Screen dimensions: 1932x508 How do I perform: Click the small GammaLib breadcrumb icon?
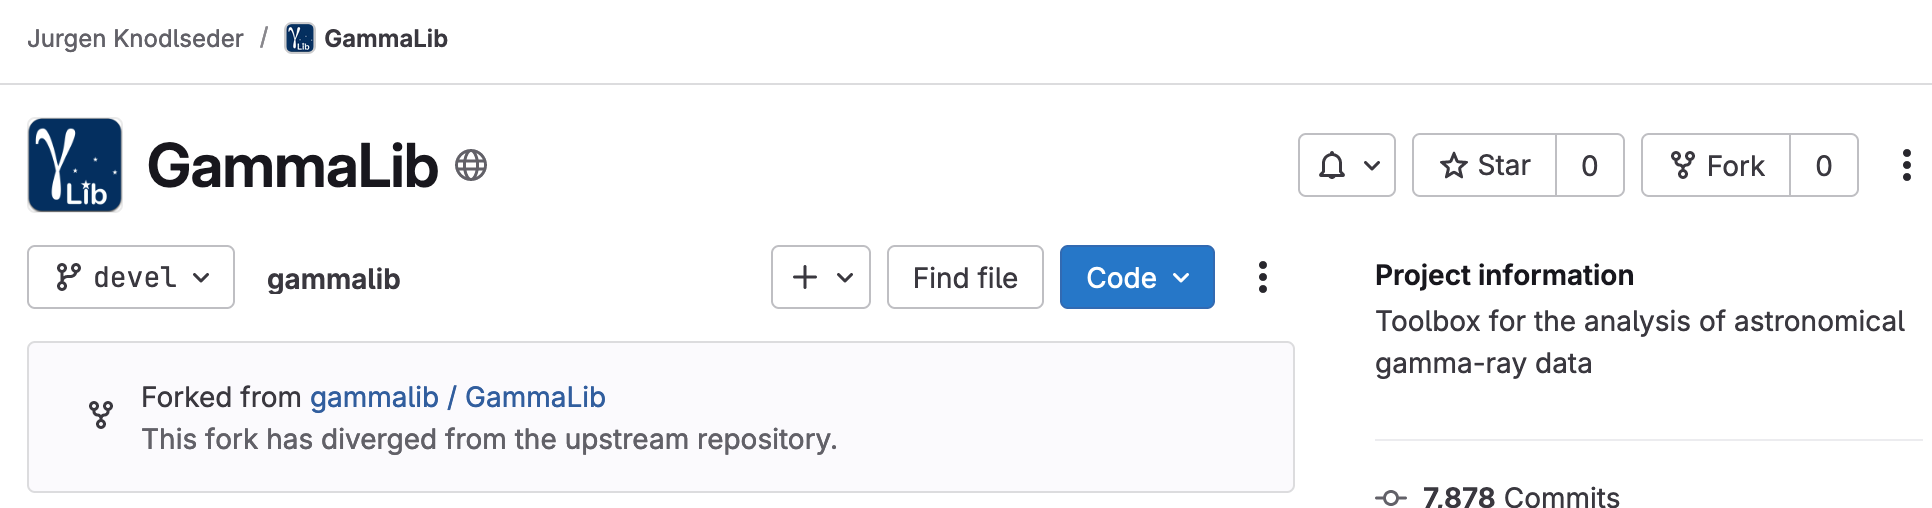tap(299, 39)
